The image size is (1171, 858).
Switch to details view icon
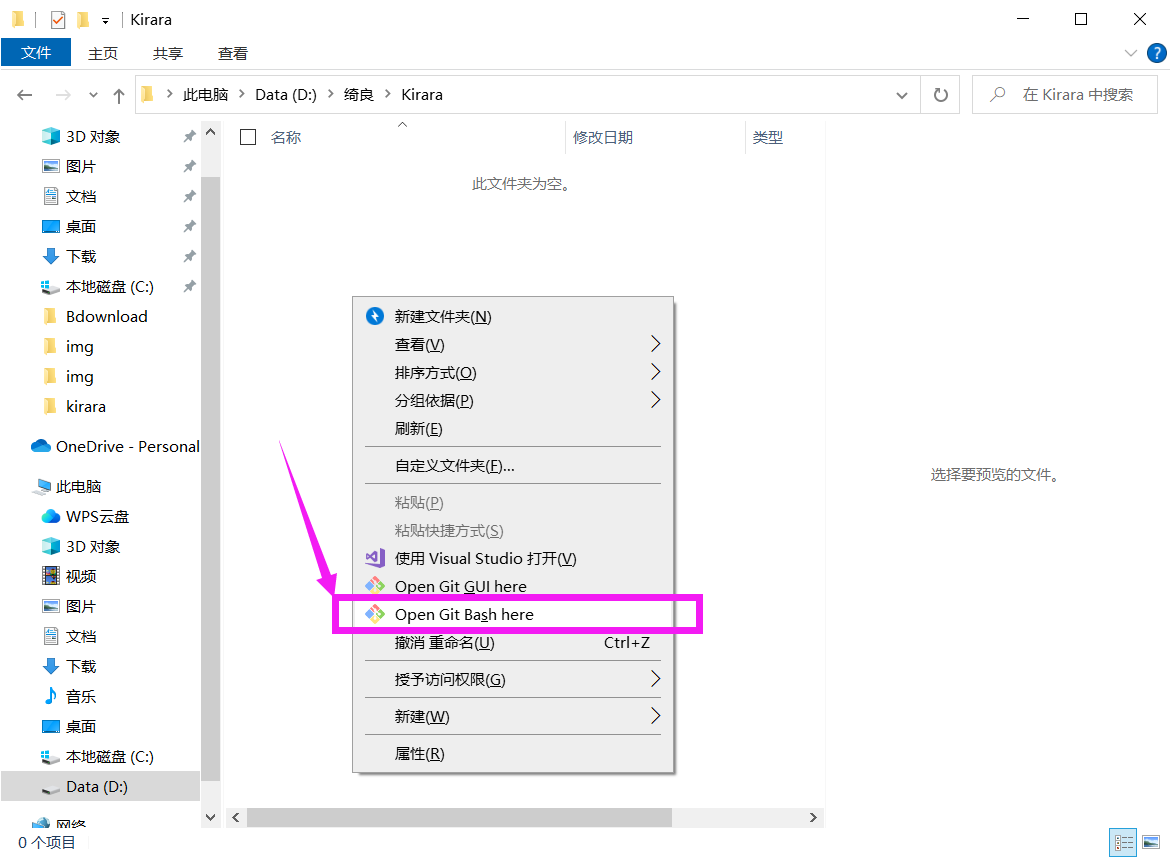point(1123,842)
